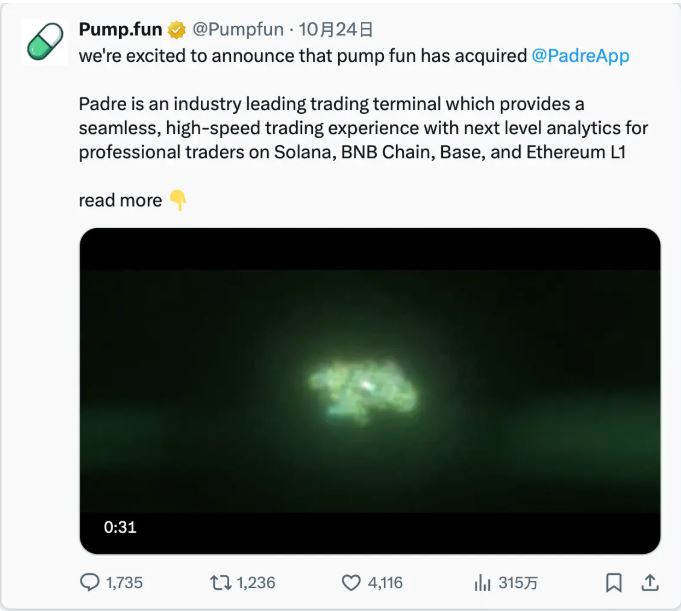This screenshot has width=681, height=611.
Task: Share the post via upload icon
Action: coord(649,581)
